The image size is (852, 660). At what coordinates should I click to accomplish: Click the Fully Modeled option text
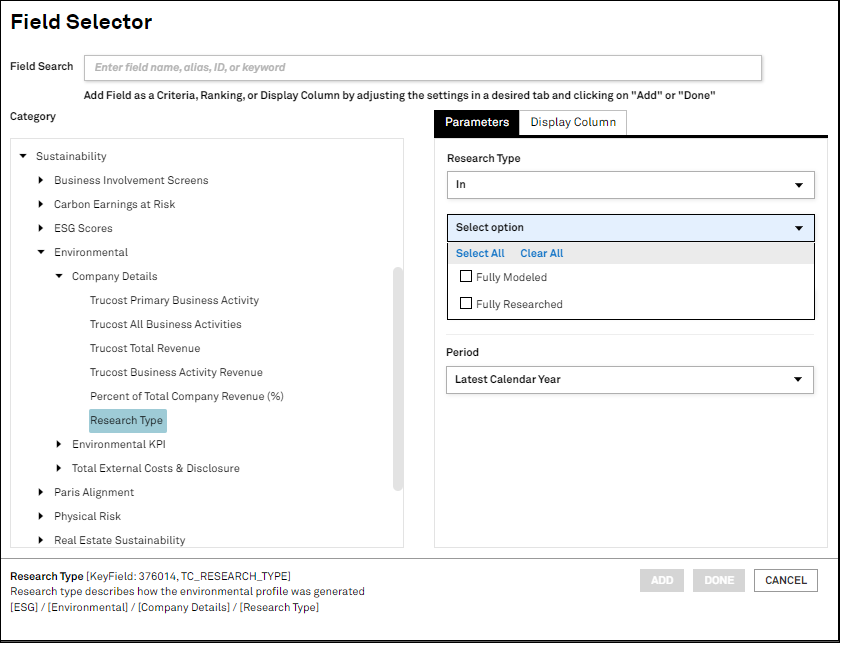[511, 277]
